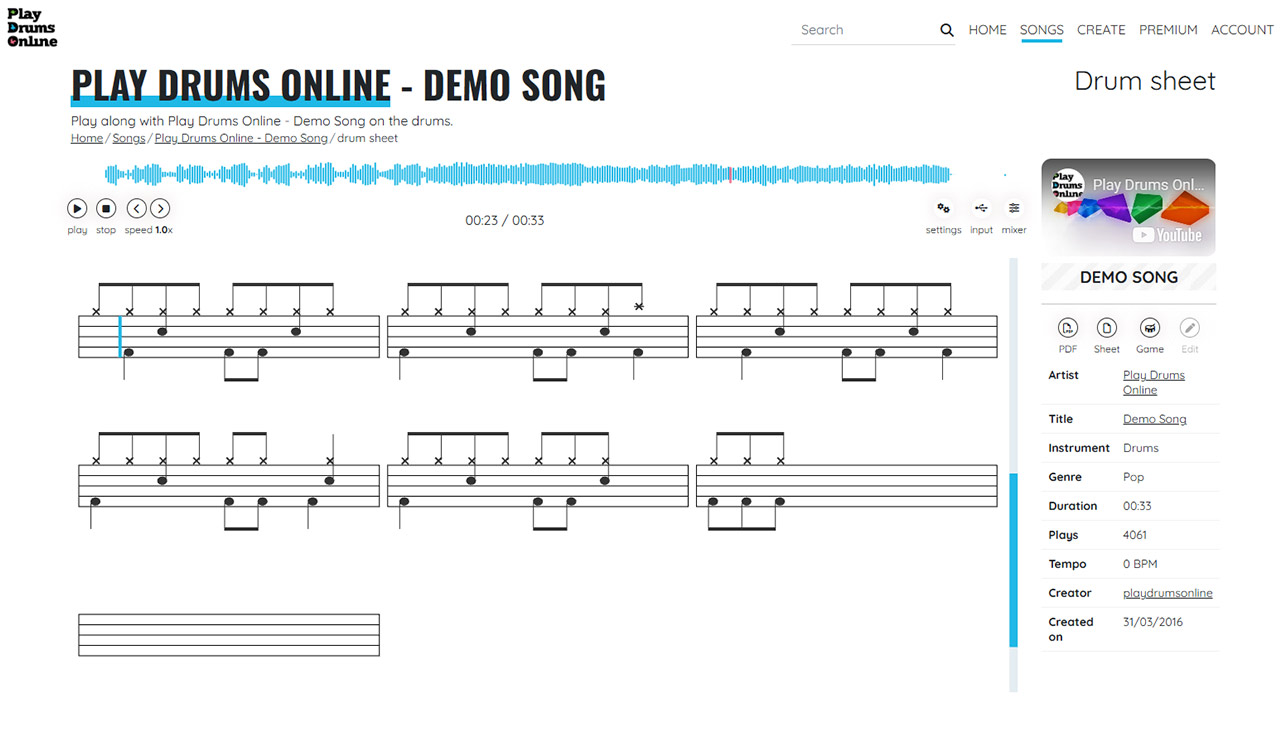Click the playdrumsonline creator link
1286x740 pixels.
(1167, 593)
